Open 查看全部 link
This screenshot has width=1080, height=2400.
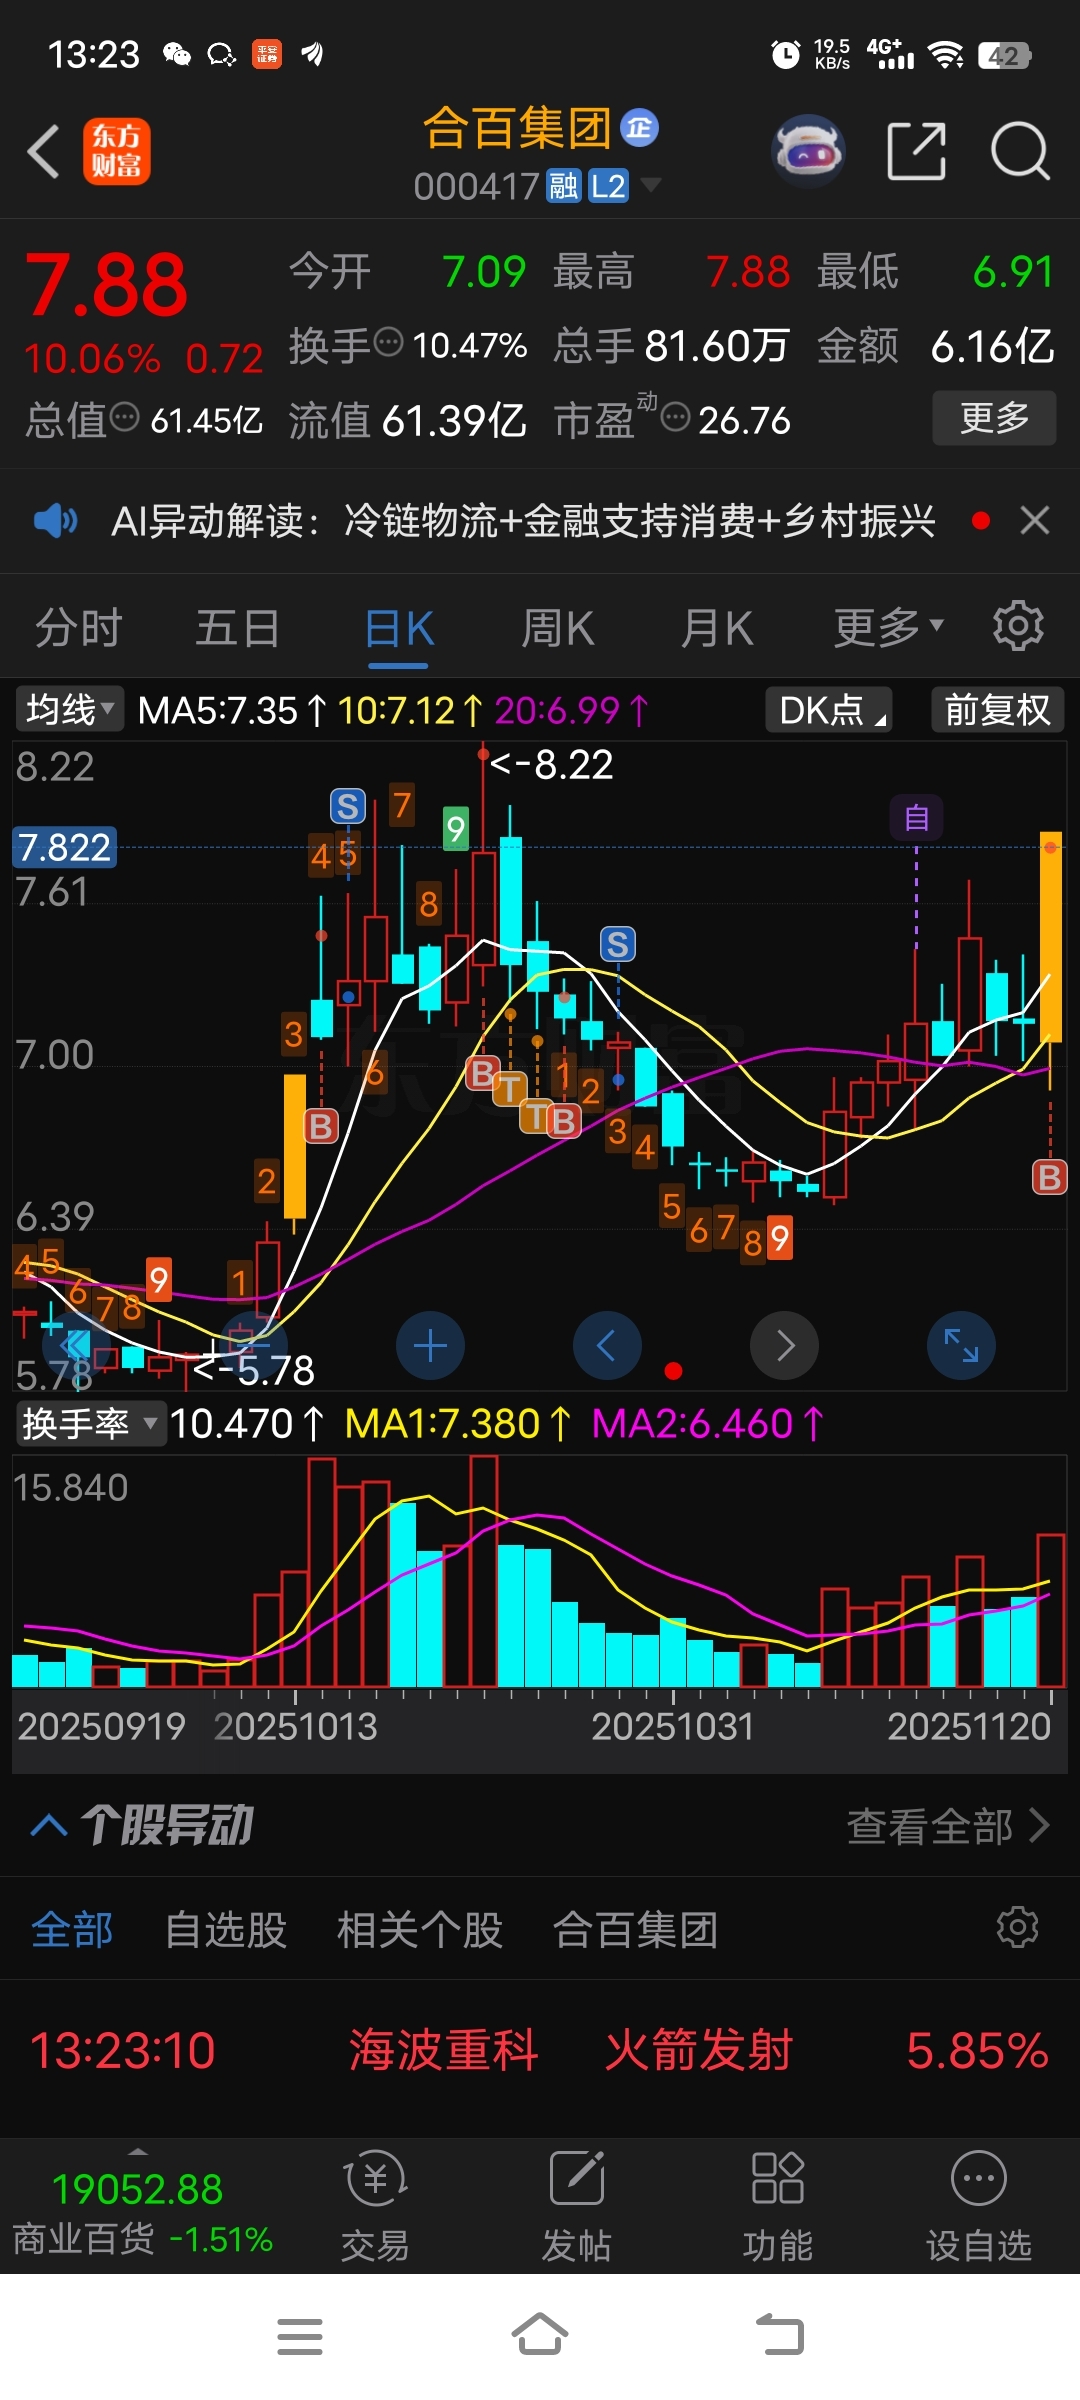[x=947, y=1826]
